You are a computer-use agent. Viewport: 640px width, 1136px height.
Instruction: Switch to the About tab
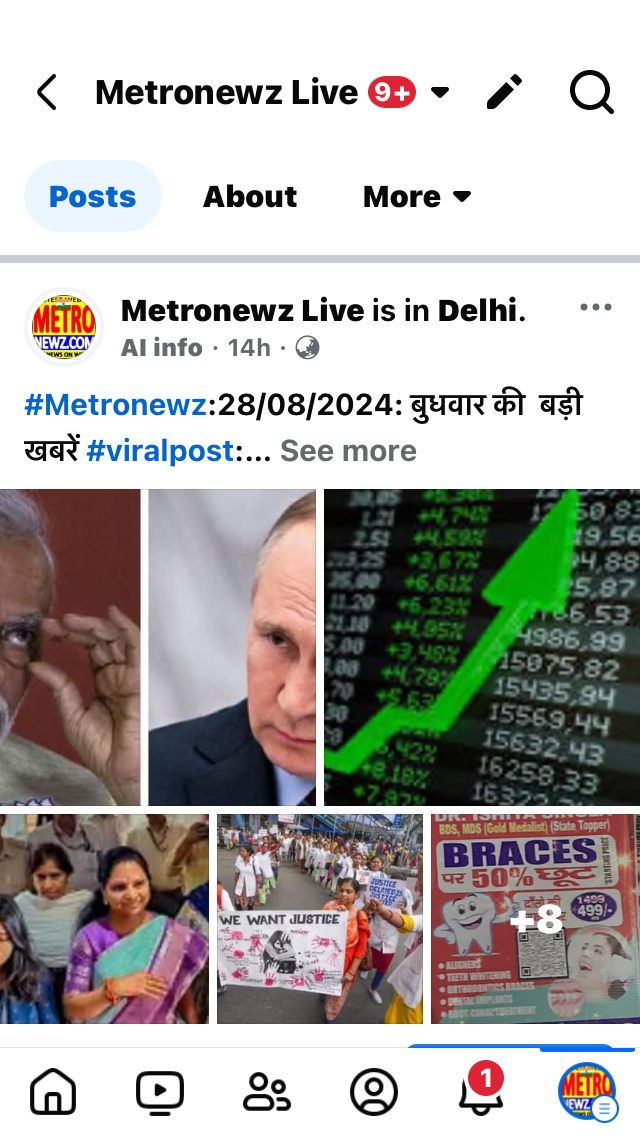(250, 196)
